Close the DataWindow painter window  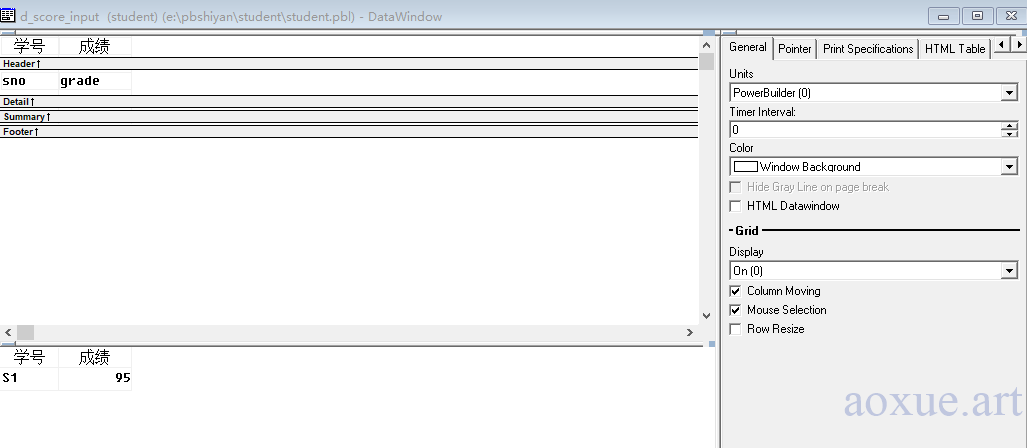coord(1011,16)
